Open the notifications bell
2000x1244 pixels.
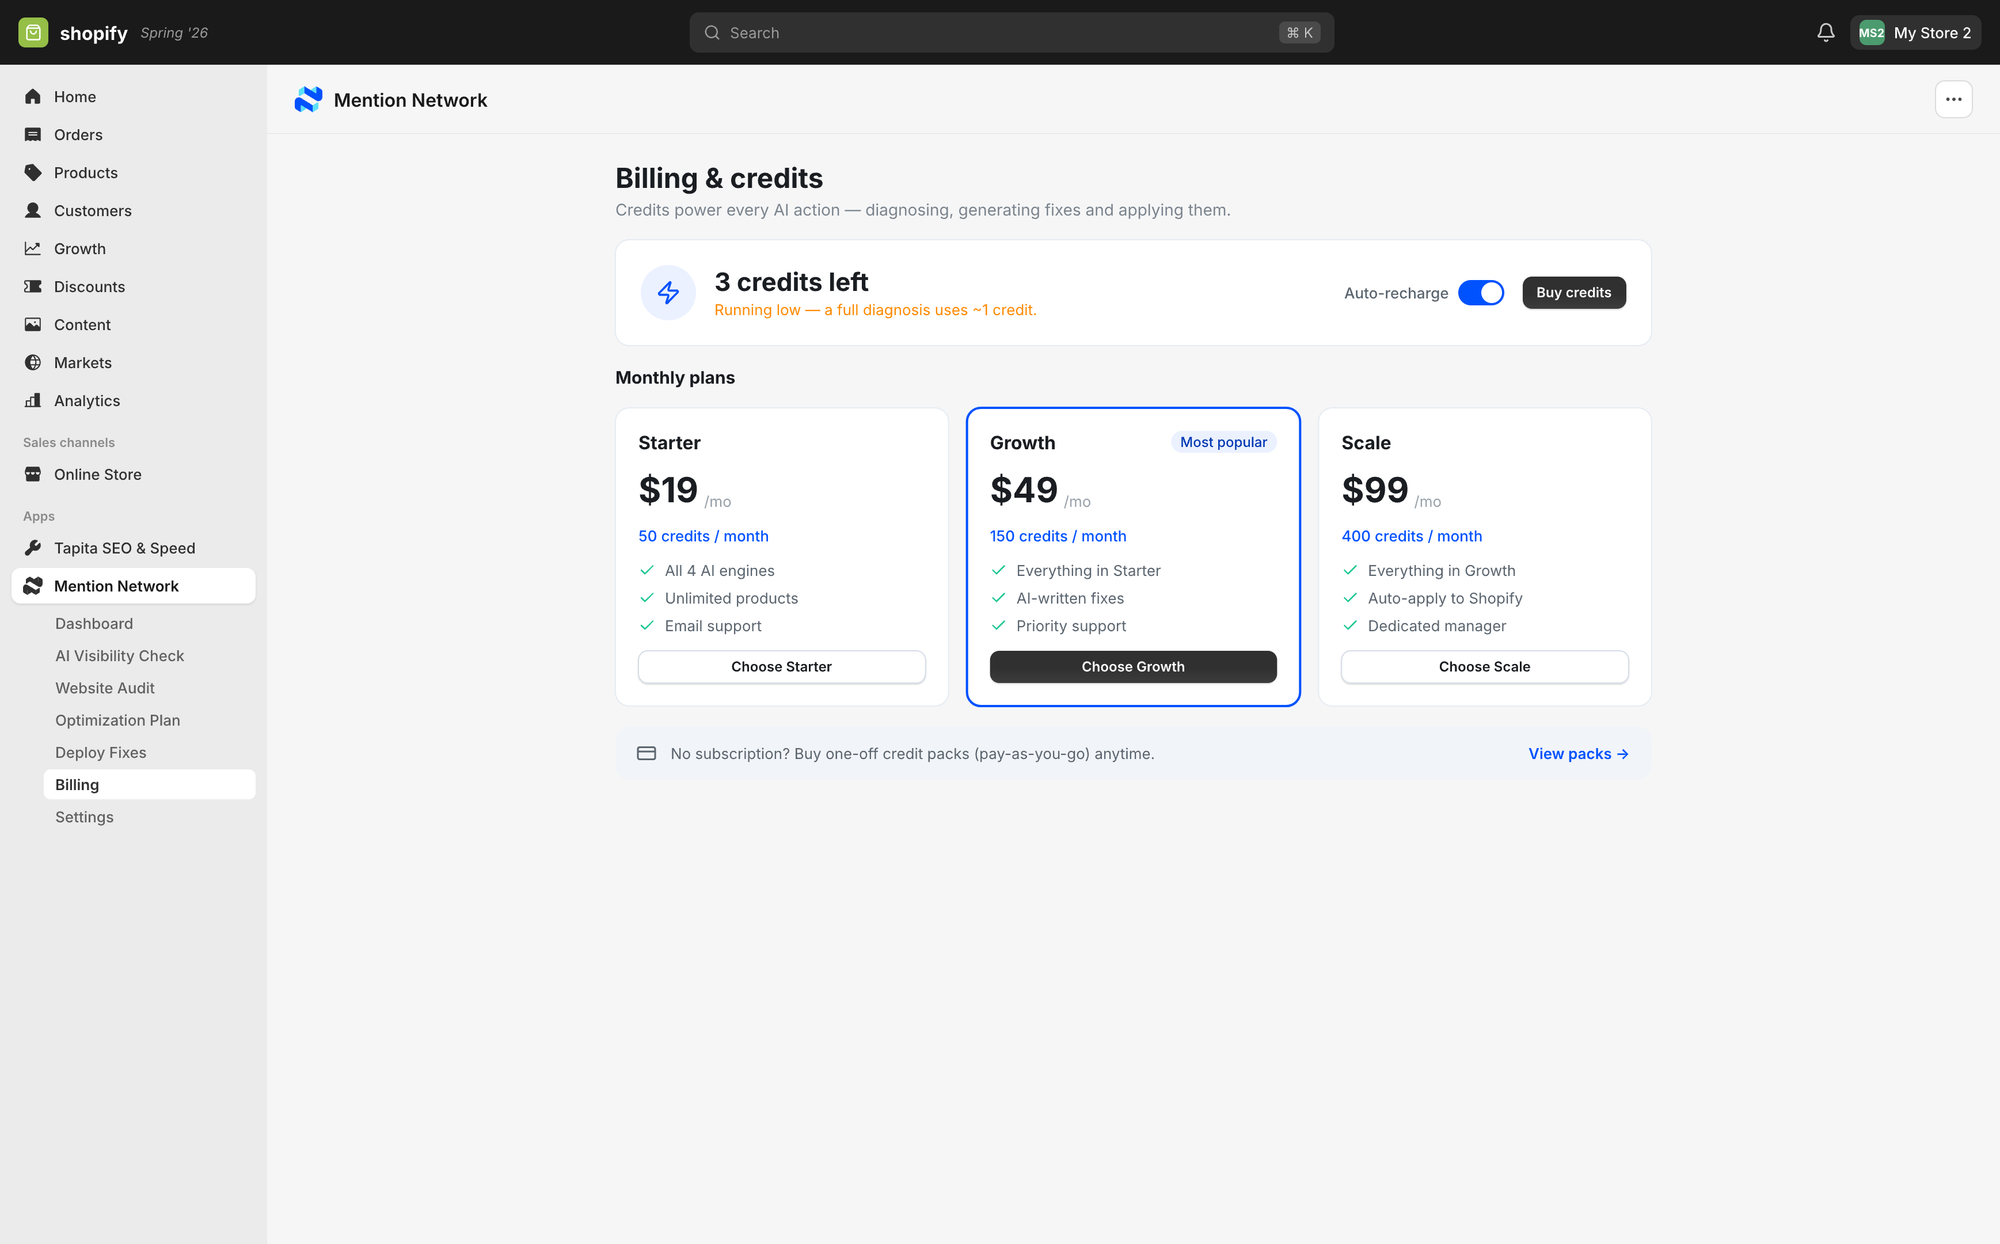click(1826, 33)
